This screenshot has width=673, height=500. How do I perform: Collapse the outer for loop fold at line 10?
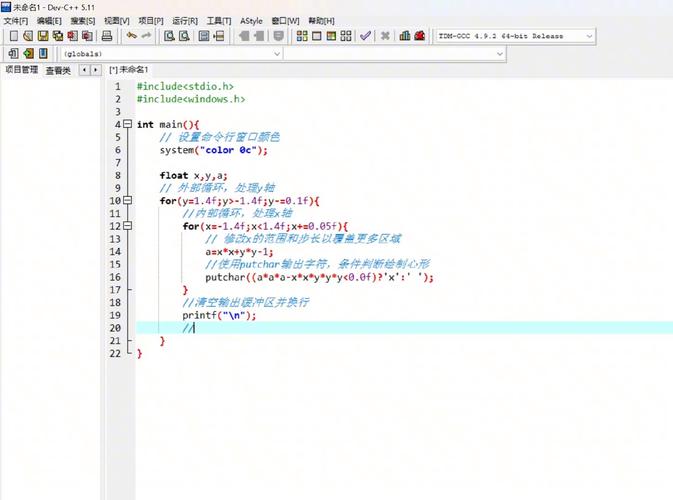(x=127, y=200)
